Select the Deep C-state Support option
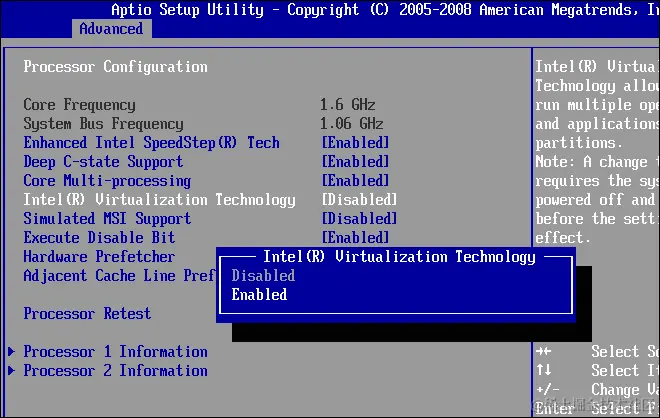The height and width of the screenshot is (418, 660). (103, 162)
